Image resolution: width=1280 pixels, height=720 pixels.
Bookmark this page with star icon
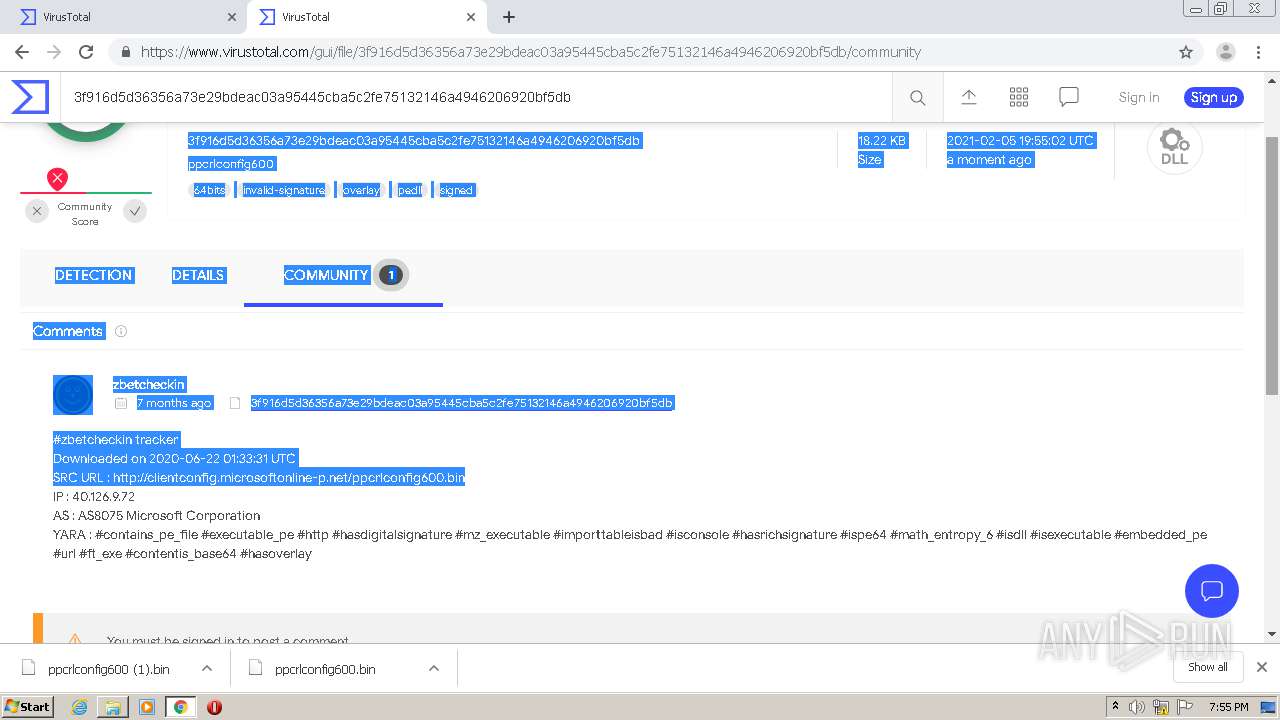pyautogui.click(x=1186, y=52)
